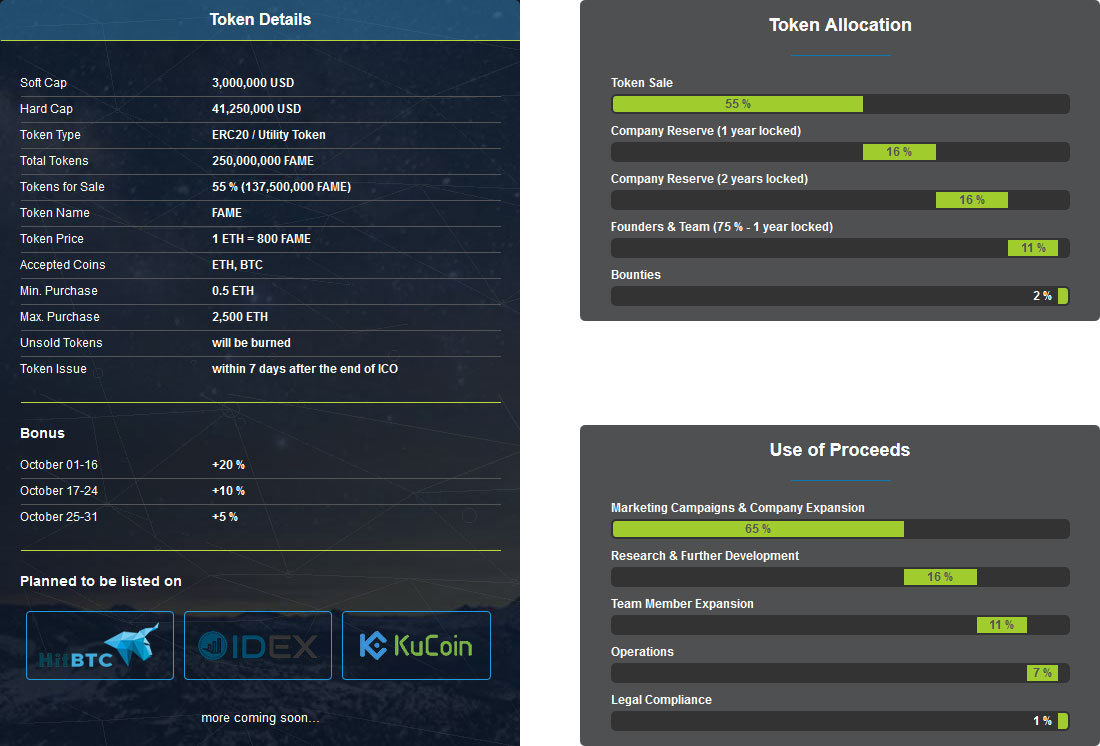
Task: Click the Token Details heading
Action: [x=260, y=20]
